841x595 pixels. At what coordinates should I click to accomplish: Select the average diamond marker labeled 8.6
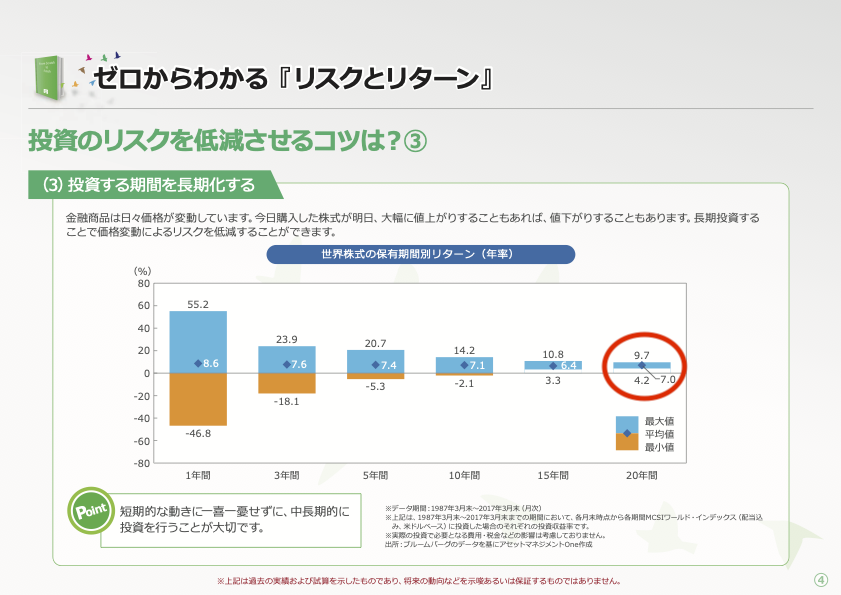pos(198,363)
